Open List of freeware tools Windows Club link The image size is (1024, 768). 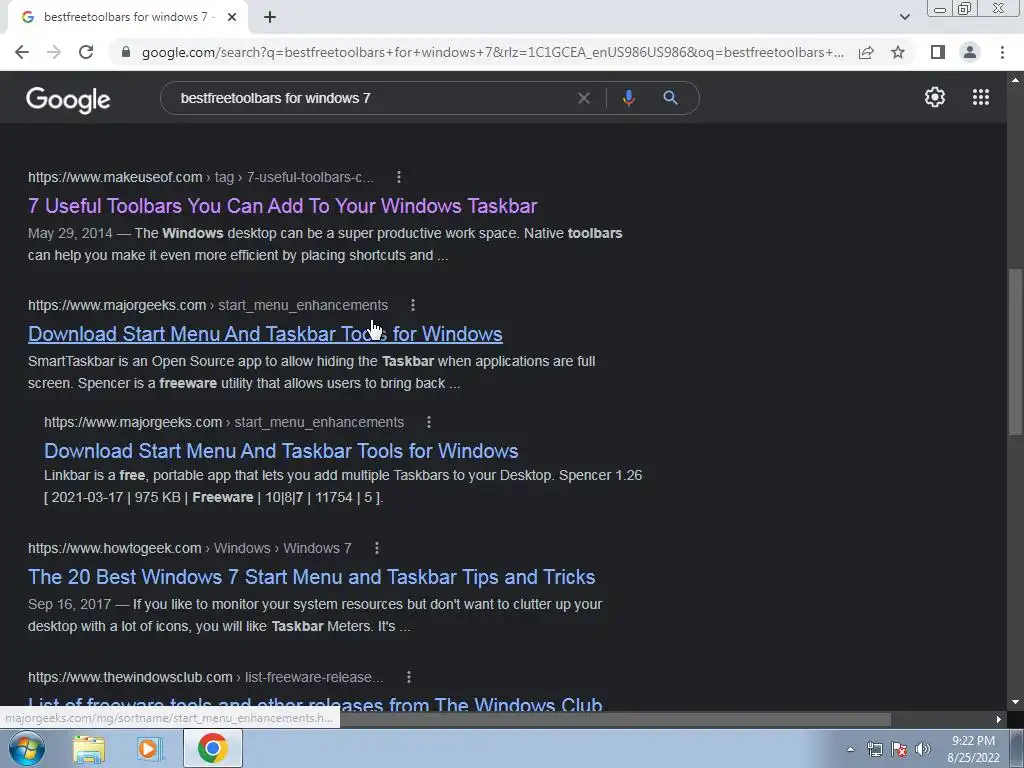coord(315,704)
